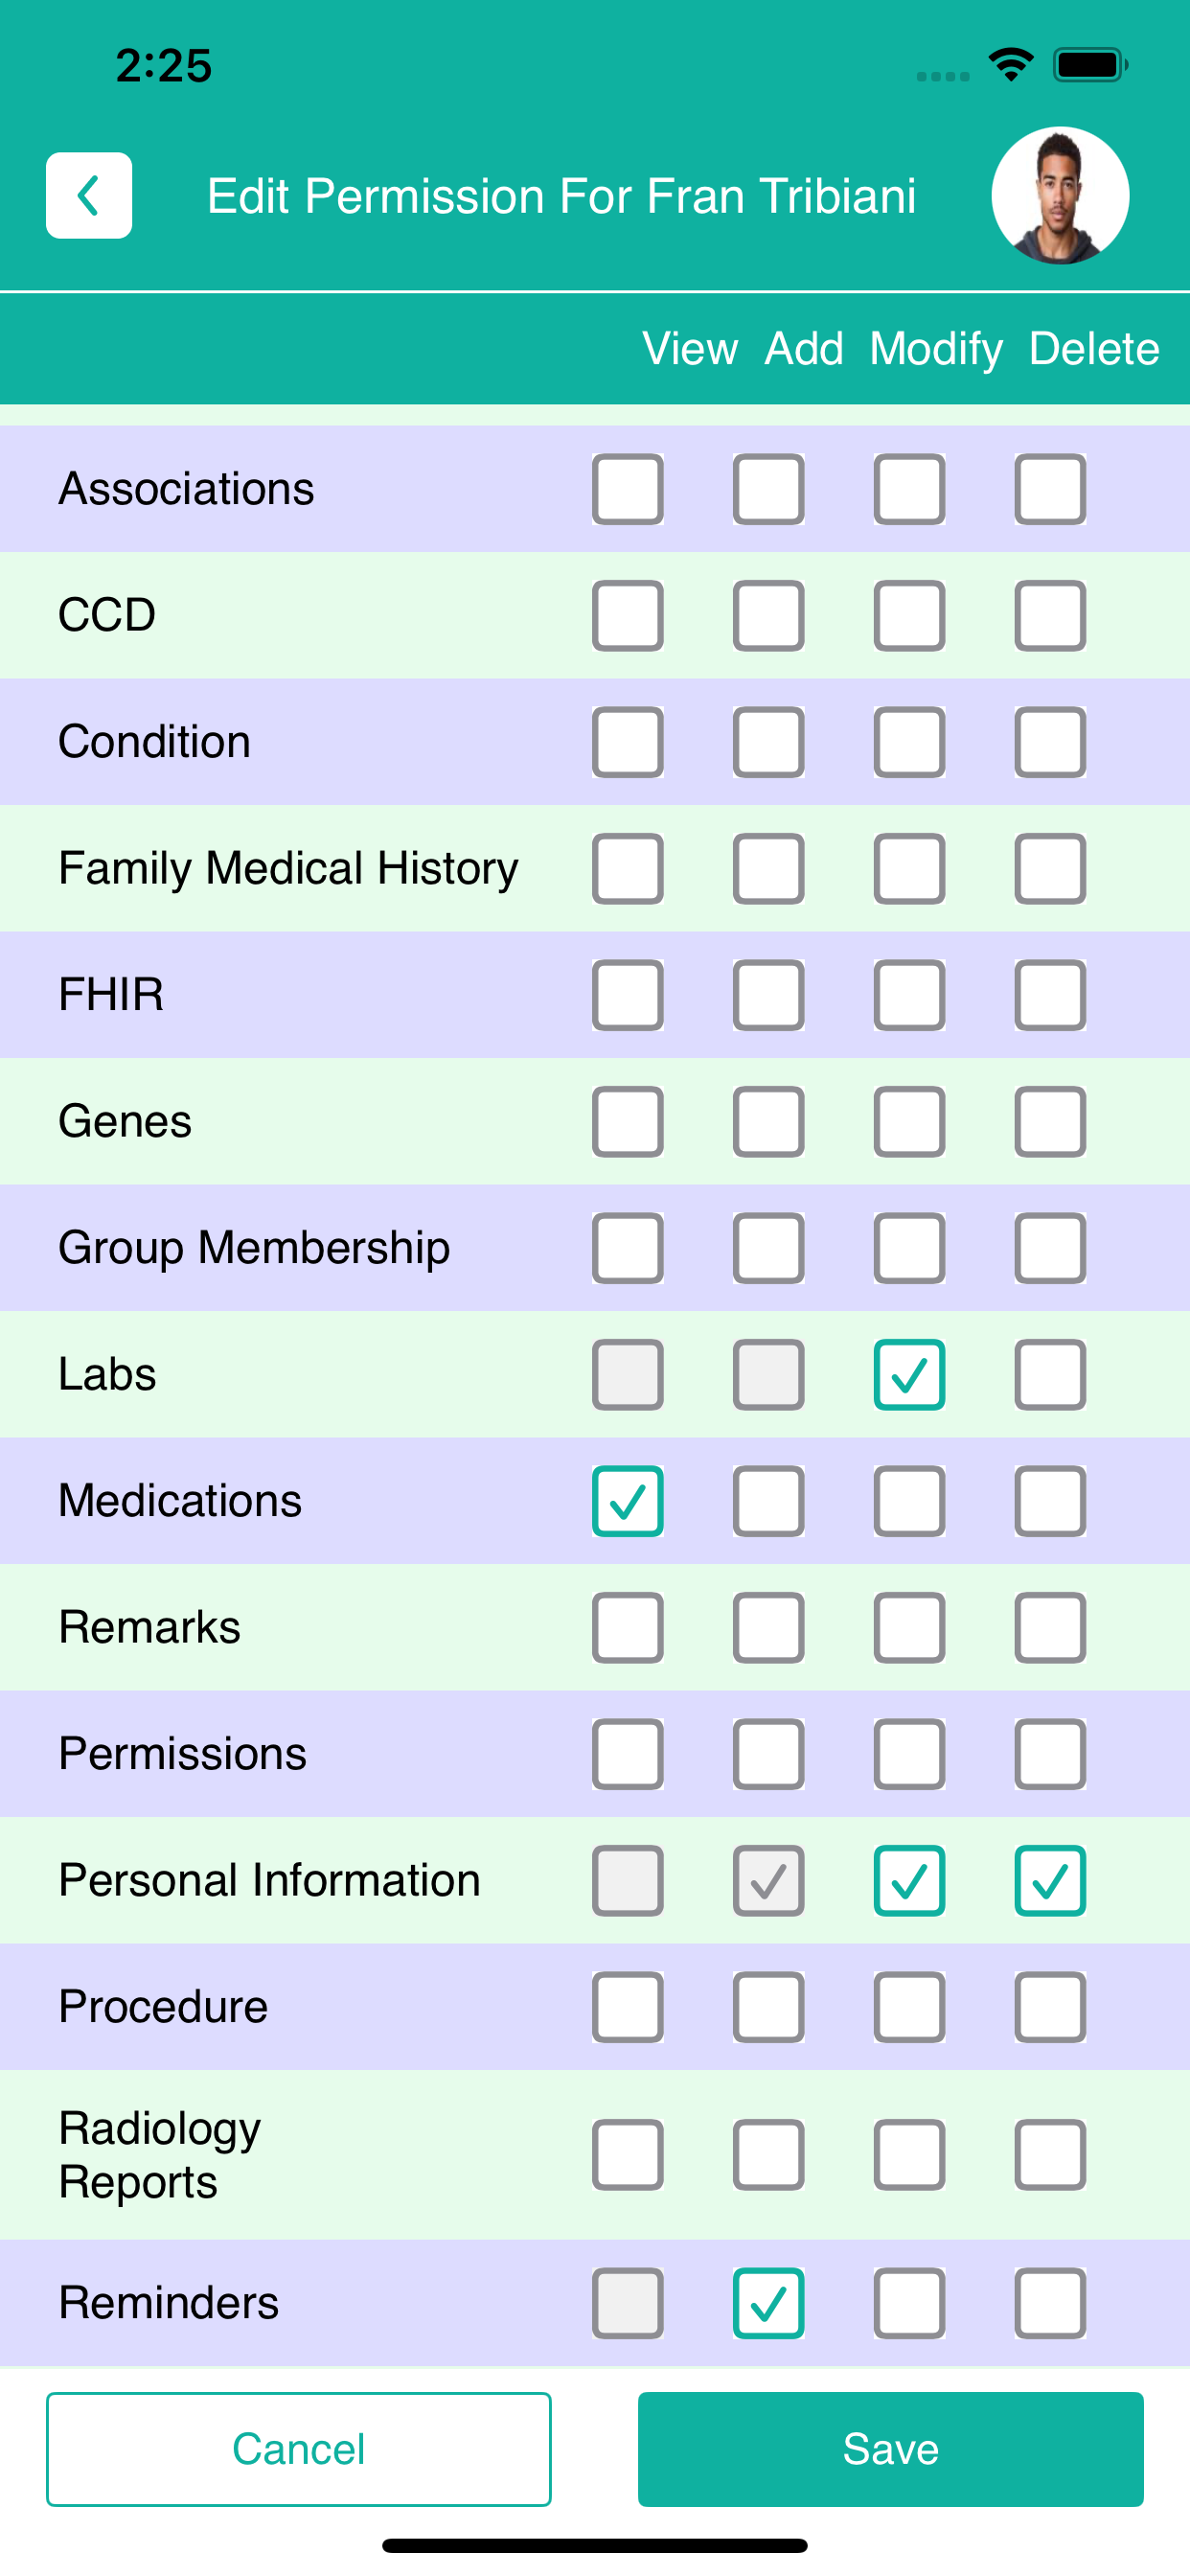The height and width of the screenshot is (2576, 1190).
Task: Enable Group Membership Delete permission
Action: [x=1050, y=1247]
